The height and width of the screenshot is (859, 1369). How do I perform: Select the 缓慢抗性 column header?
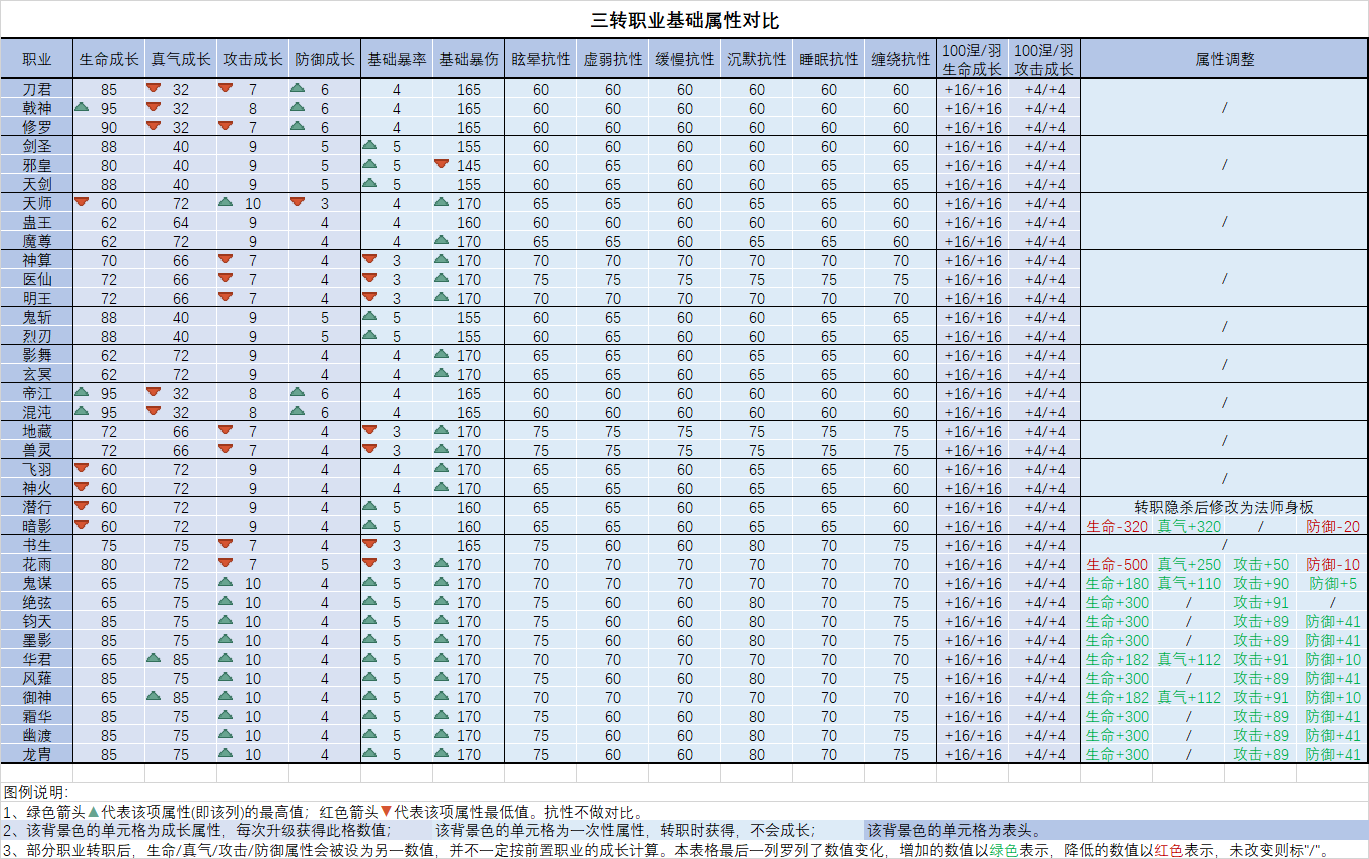tap(685, 59)
